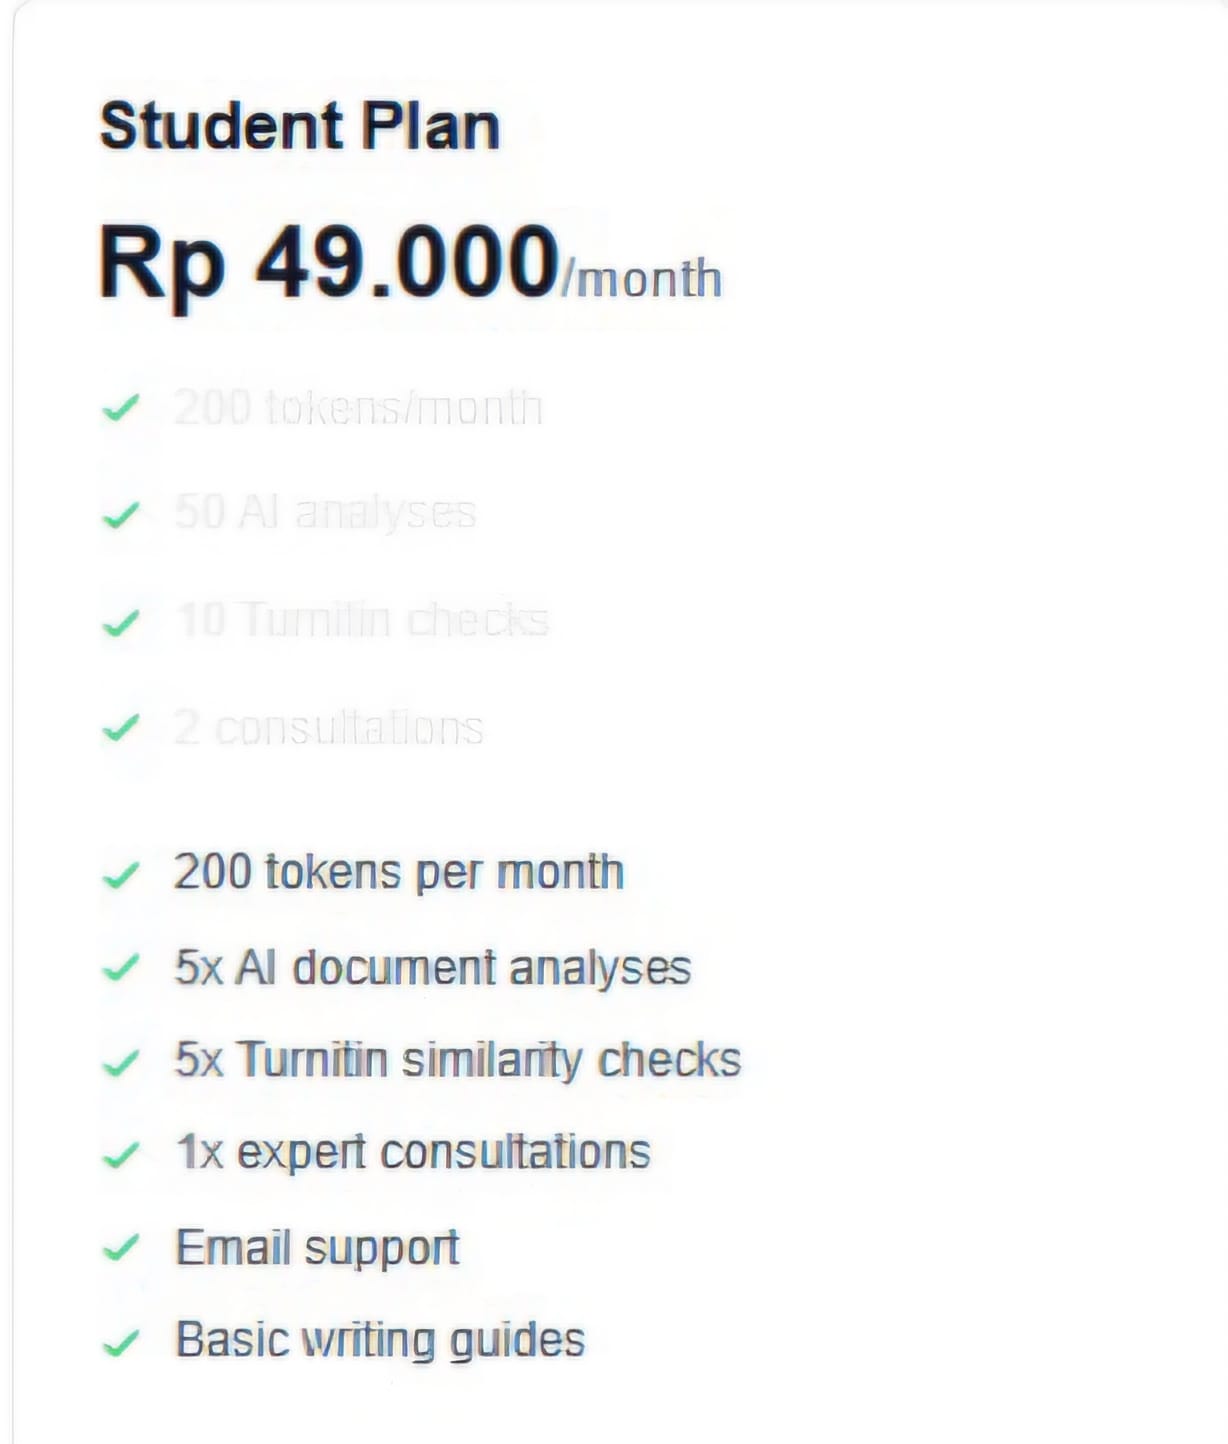Click the checkmark beside 5x Turnitin similarity checks
This screenshot has height=1444, width=1228.
click(x=120, y=1062)
